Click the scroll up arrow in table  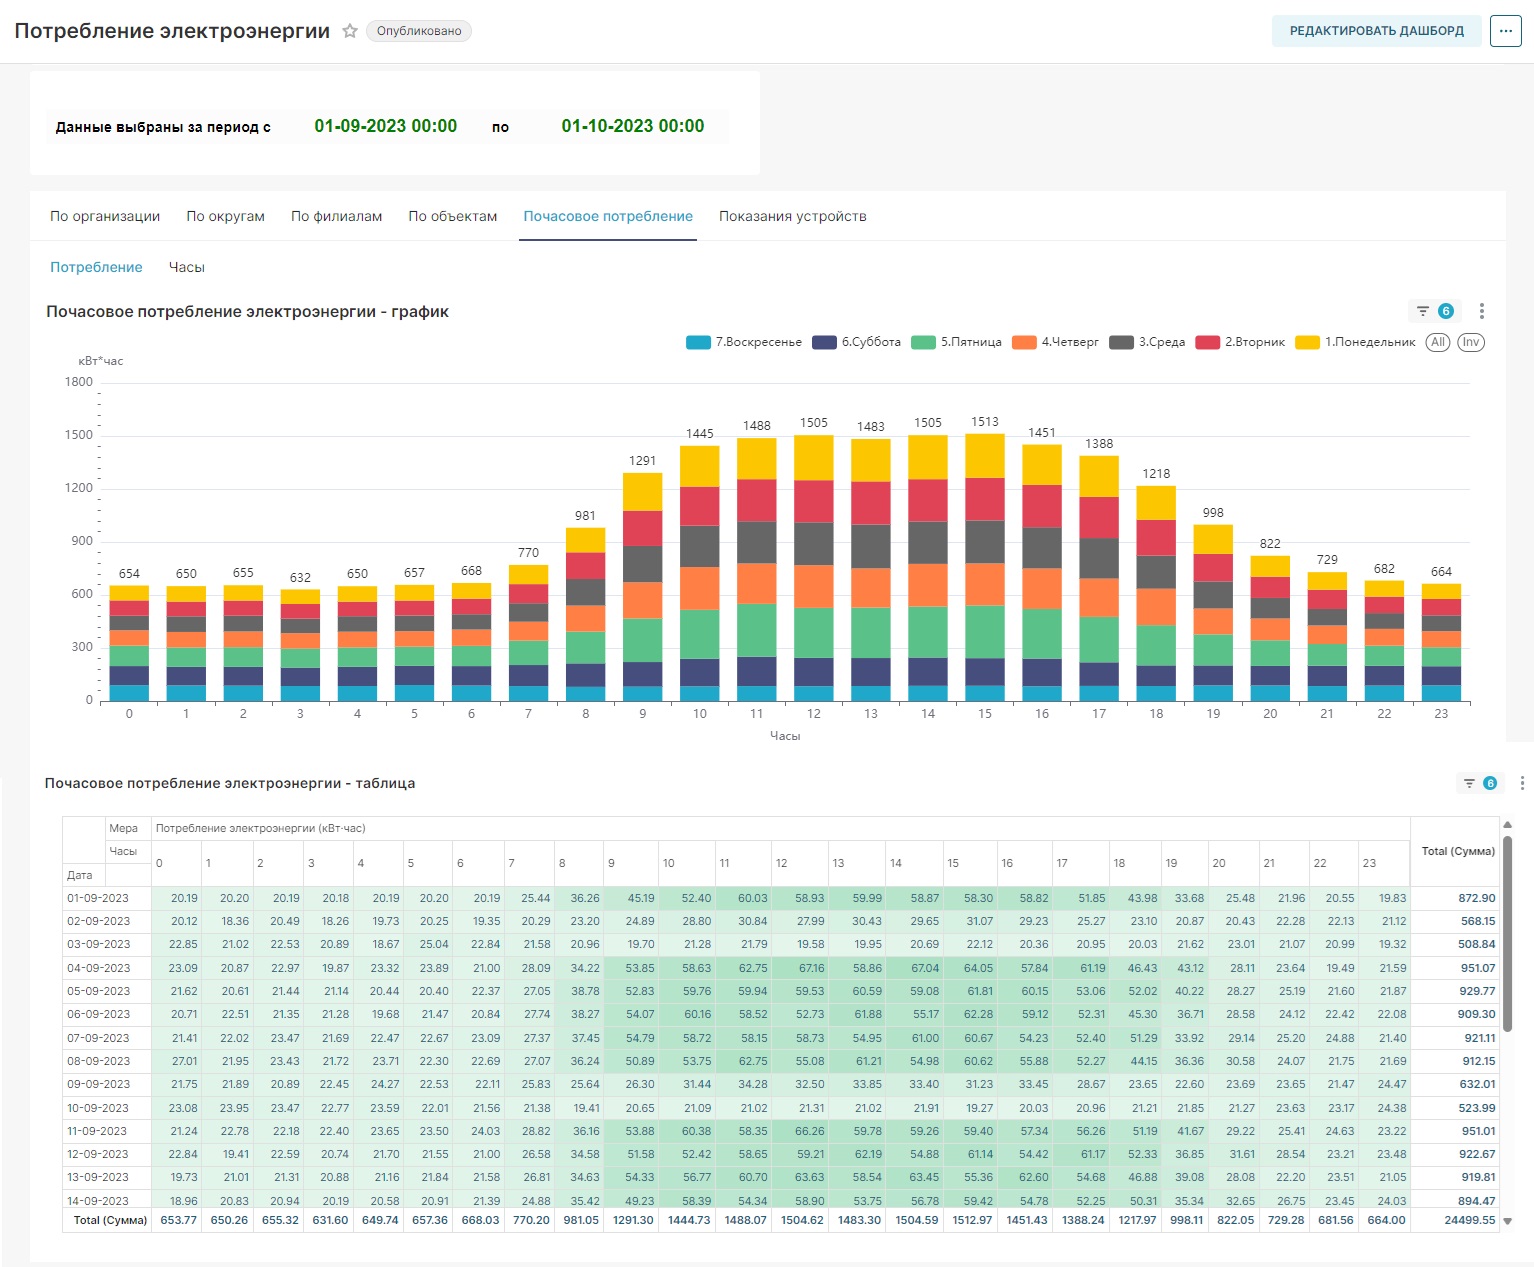point(1507,825)
